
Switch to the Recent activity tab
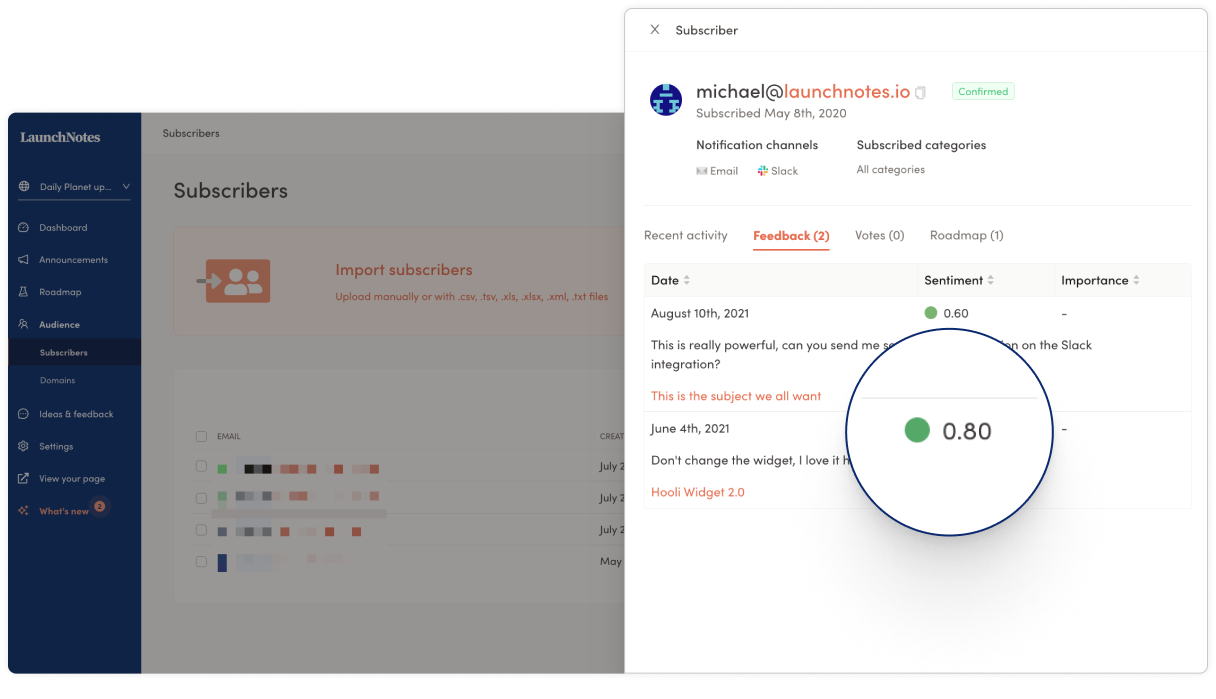click(686, 235)
